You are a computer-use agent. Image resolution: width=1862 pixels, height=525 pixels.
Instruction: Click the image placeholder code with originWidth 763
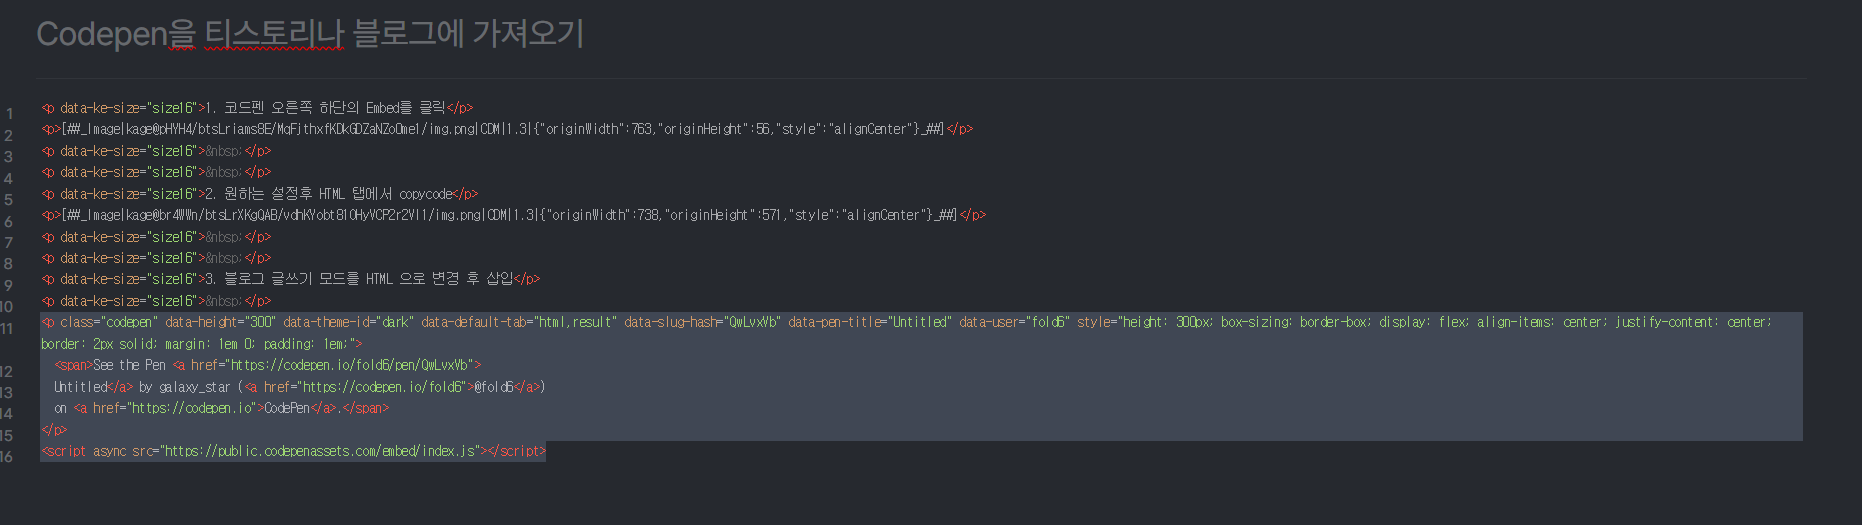(506, 129)
